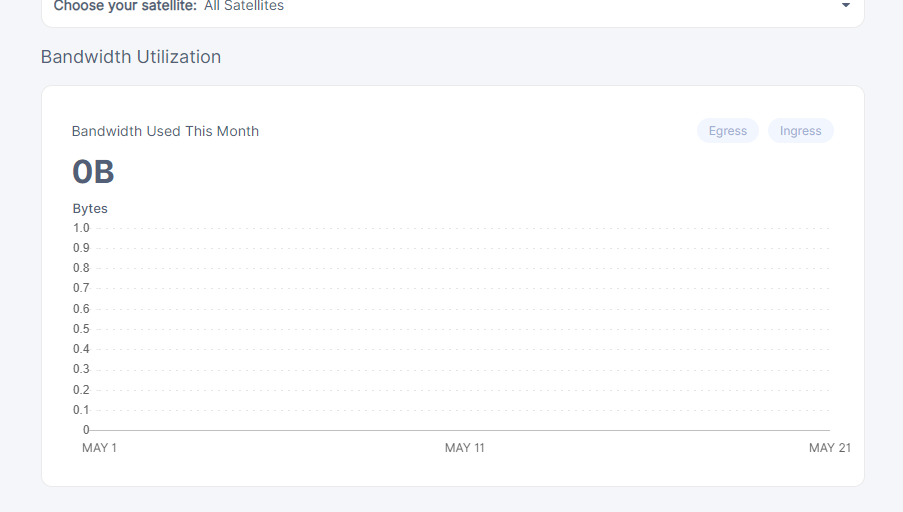Click the 1.0 y-axis tick label
Screen dimensions: 903x512
tap(81, 228)
